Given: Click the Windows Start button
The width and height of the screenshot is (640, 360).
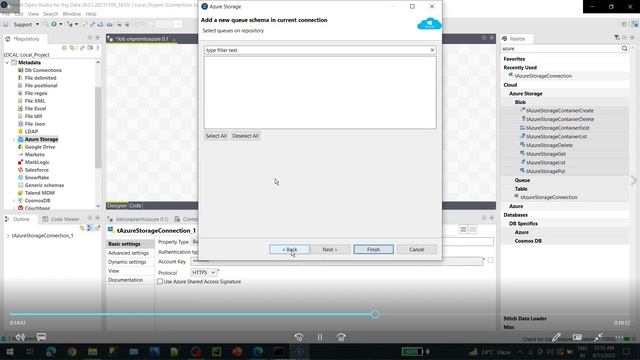Looking at the screenshot, I should click(9, 351).
